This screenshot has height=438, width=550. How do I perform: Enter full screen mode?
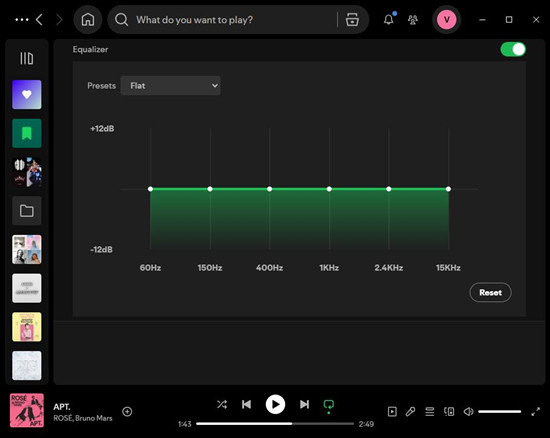point(535,411)
